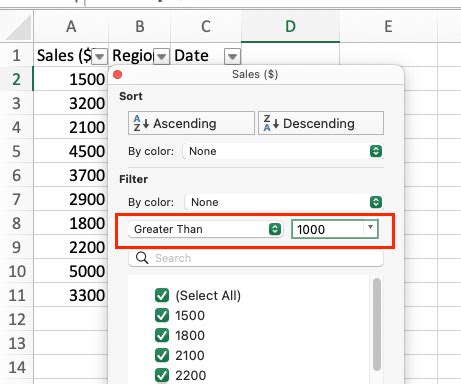Click cell containing 2100 in column A
461x384 pixels.
pyautogui.click(x=71, y=127)
